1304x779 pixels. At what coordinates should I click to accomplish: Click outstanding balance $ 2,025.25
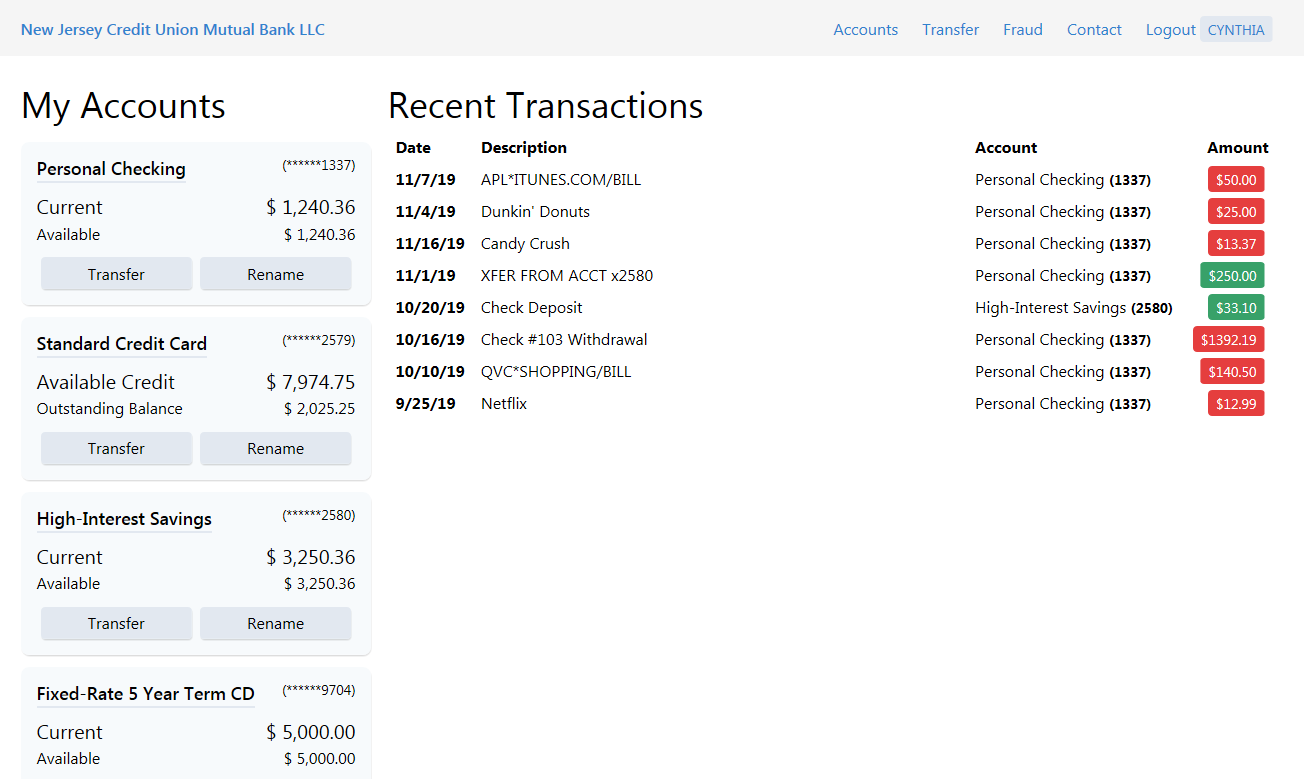pos(320,409)
